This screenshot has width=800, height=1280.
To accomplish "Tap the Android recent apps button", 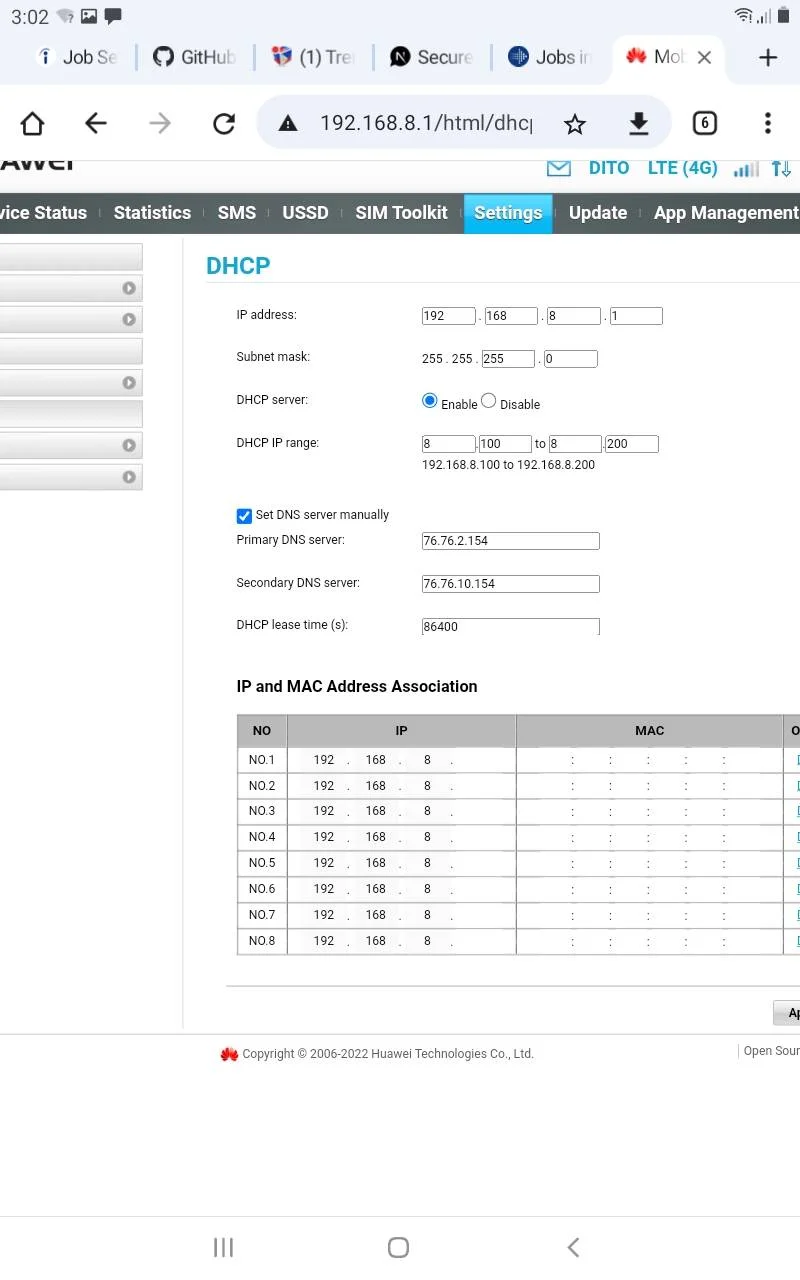I will [223, 1247].
